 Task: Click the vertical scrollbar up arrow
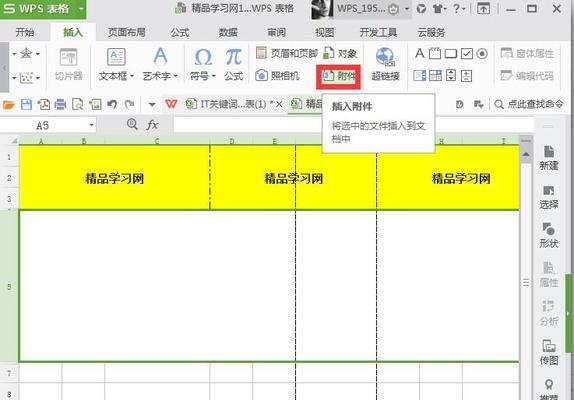click(526, 154)
